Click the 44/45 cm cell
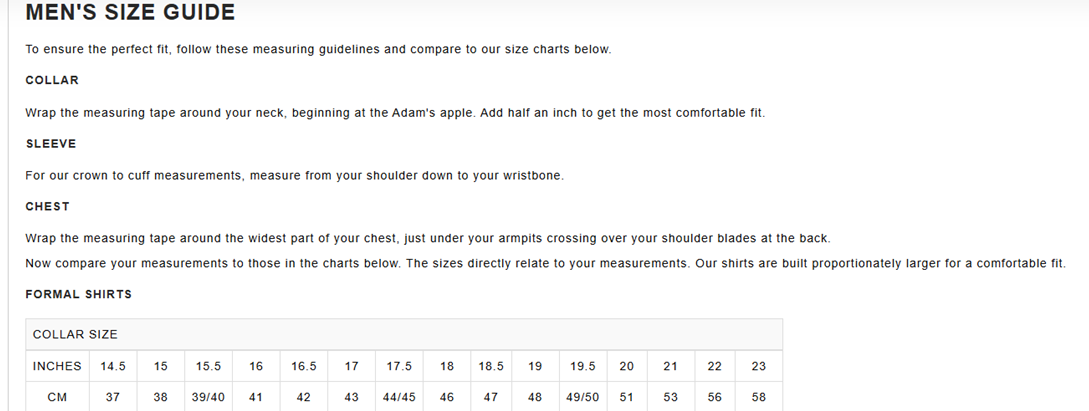Image resolution: width=1089 pixels, height=411 pixels. coord(399,397)
